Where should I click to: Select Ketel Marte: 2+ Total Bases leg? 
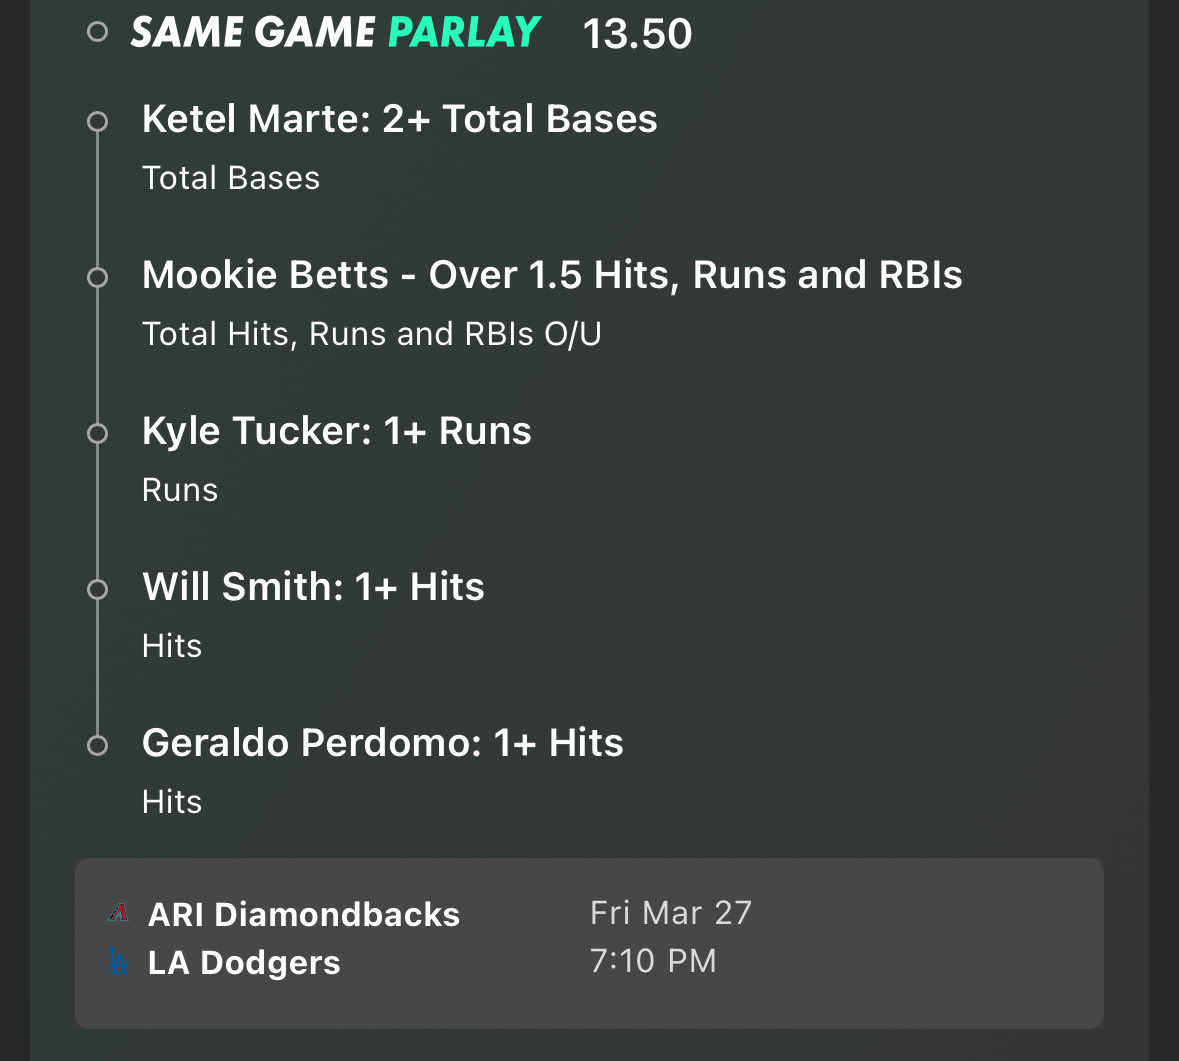[x=399, y=119]
